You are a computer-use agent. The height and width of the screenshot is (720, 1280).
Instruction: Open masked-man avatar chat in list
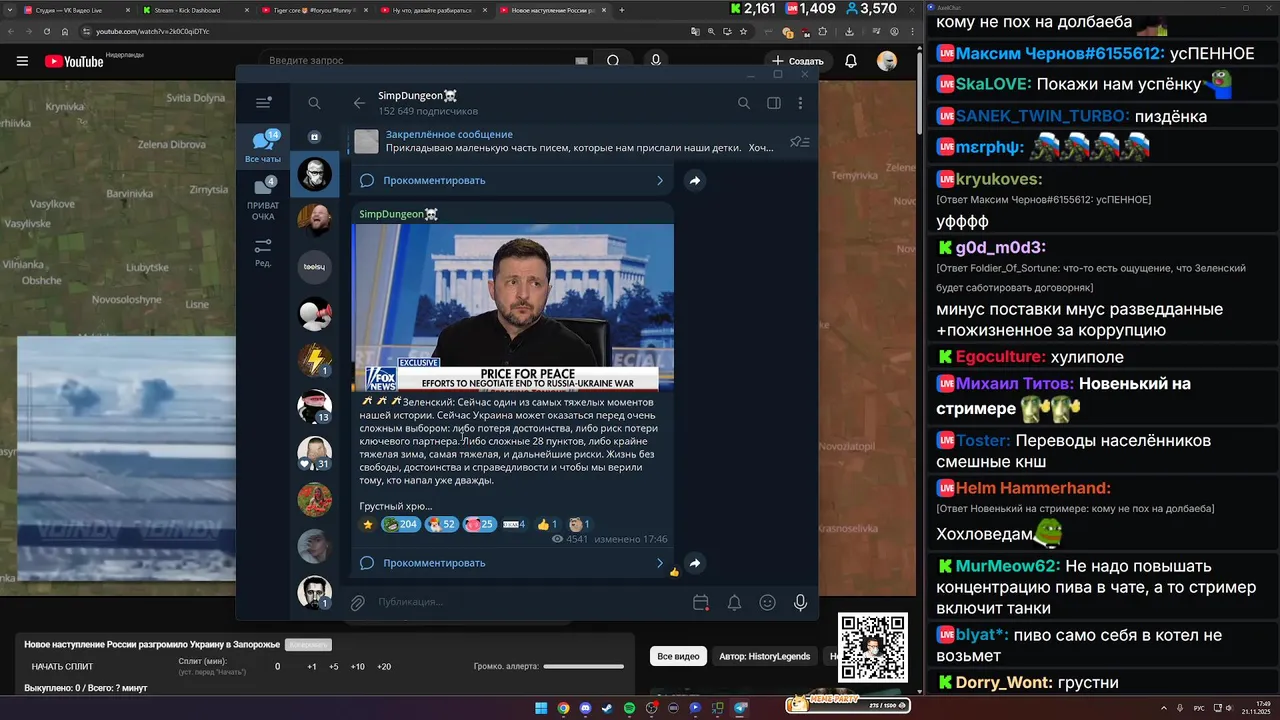pos(314,173)
